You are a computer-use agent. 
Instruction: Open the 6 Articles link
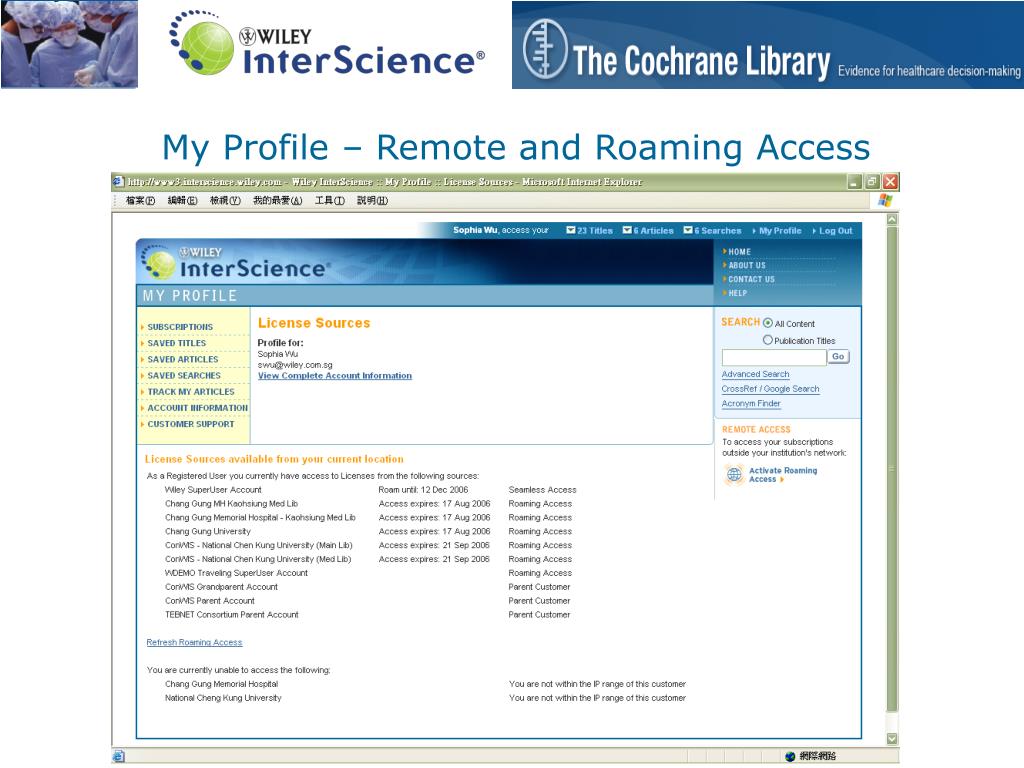[x=653, y=231]
